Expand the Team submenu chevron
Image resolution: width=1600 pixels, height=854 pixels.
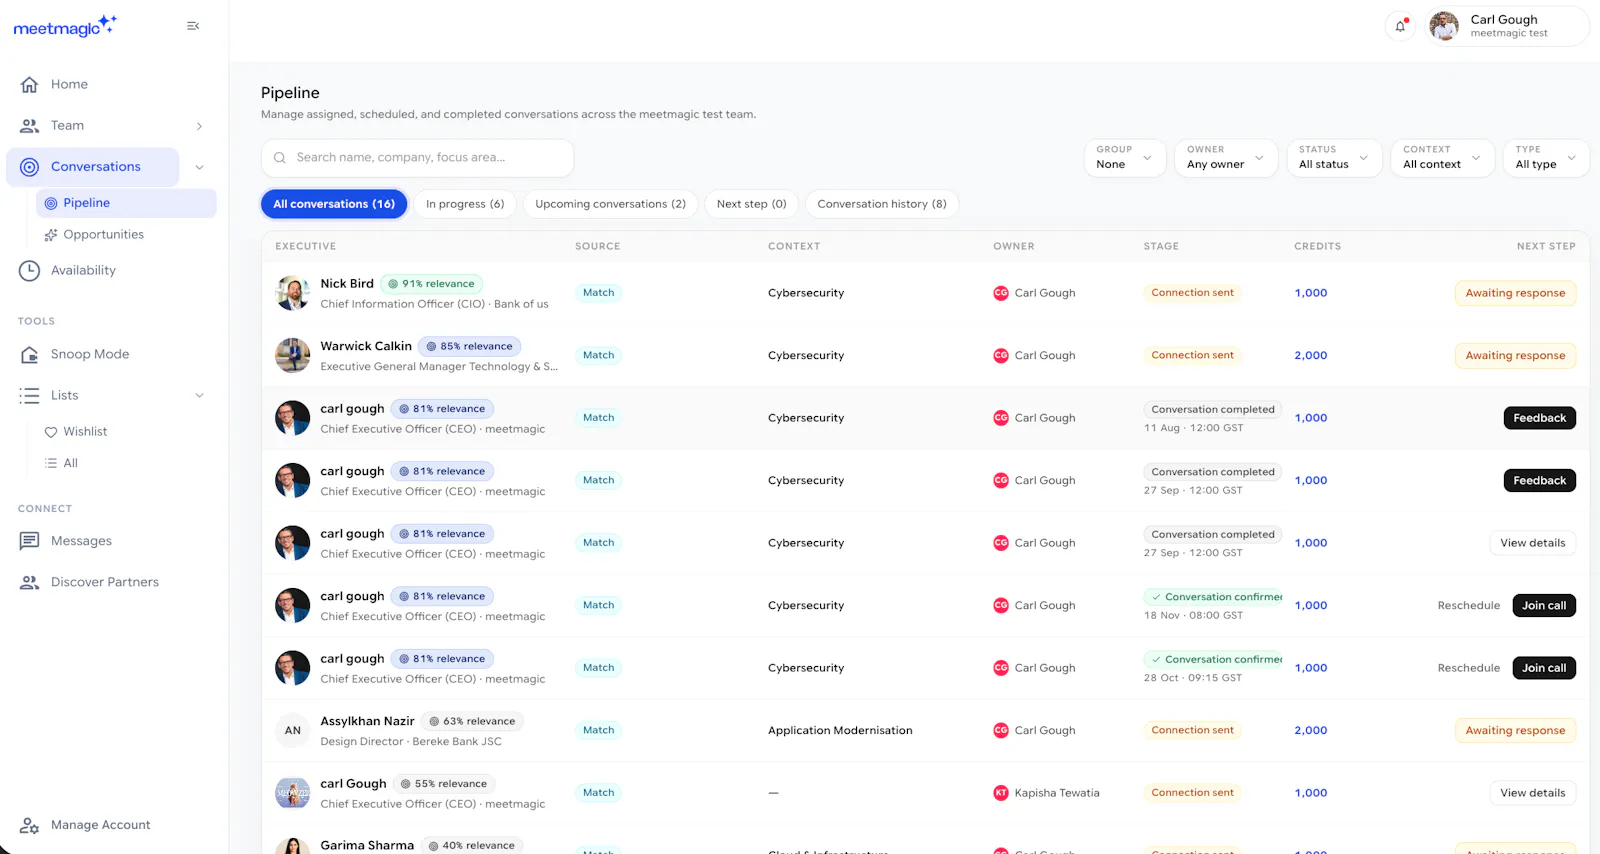coord(199,126)
